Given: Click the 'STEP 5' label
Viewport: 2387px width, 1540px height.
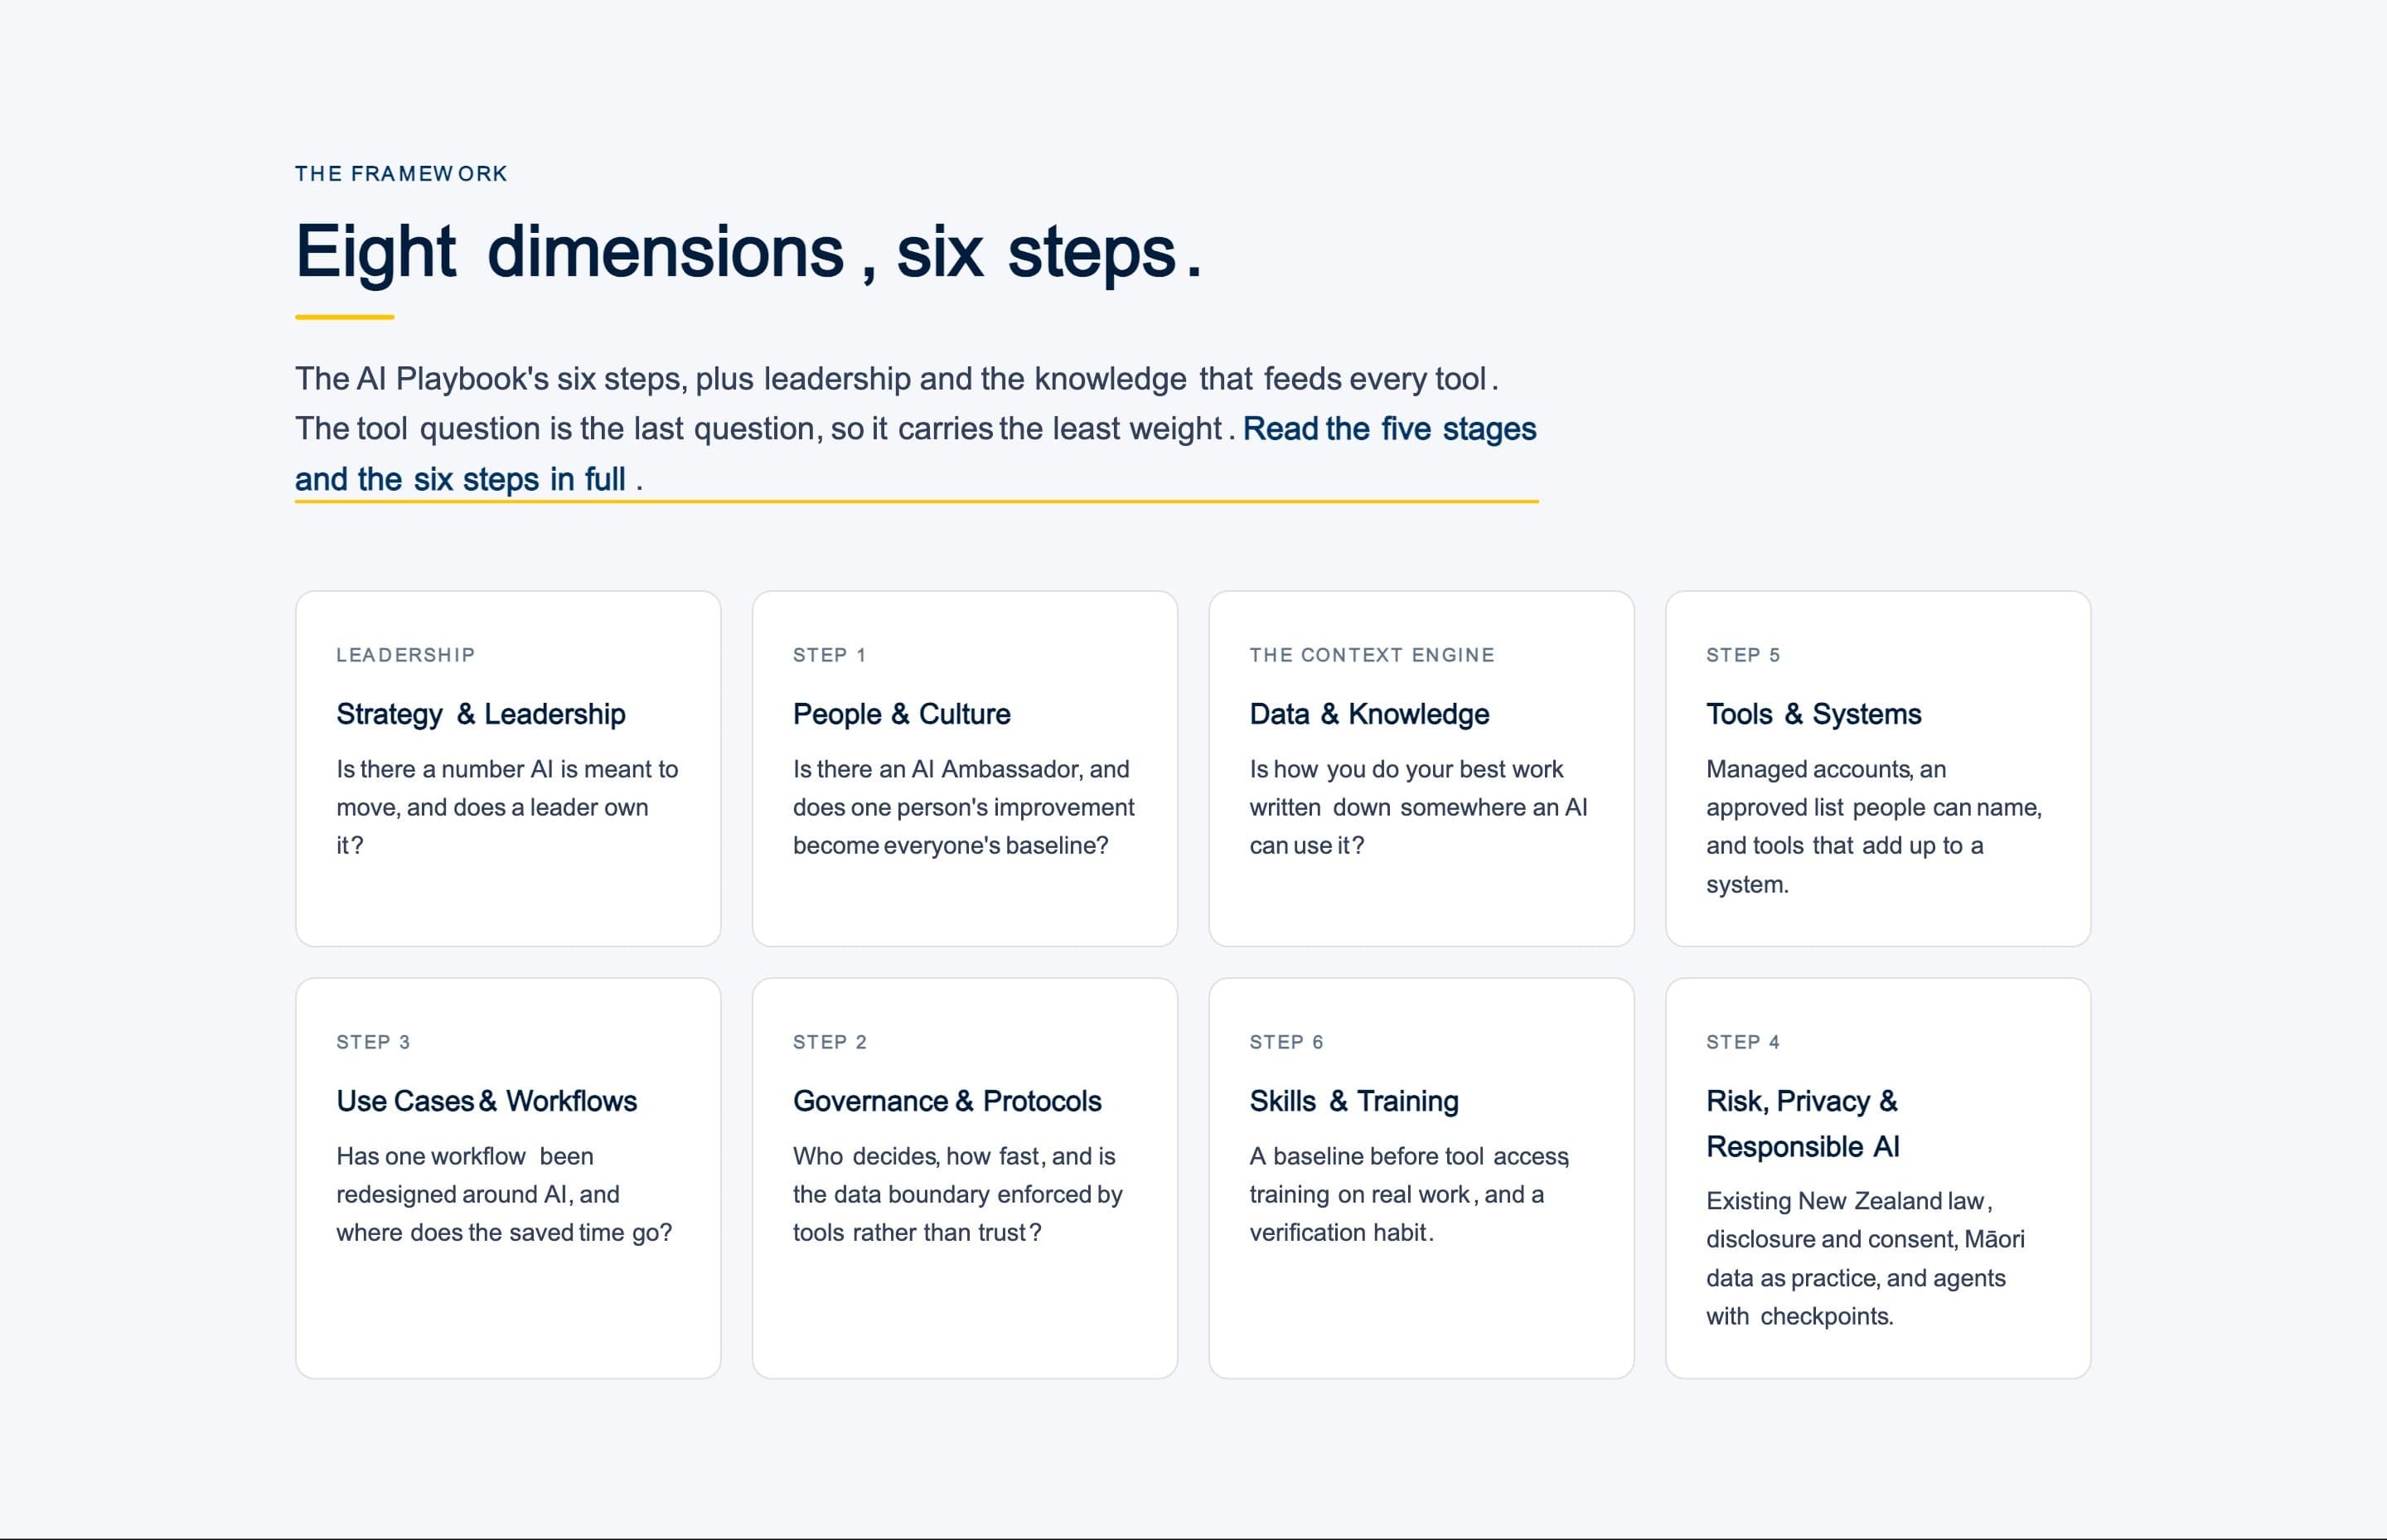Looking at the screenshot, I should [x=1743, y=655].
